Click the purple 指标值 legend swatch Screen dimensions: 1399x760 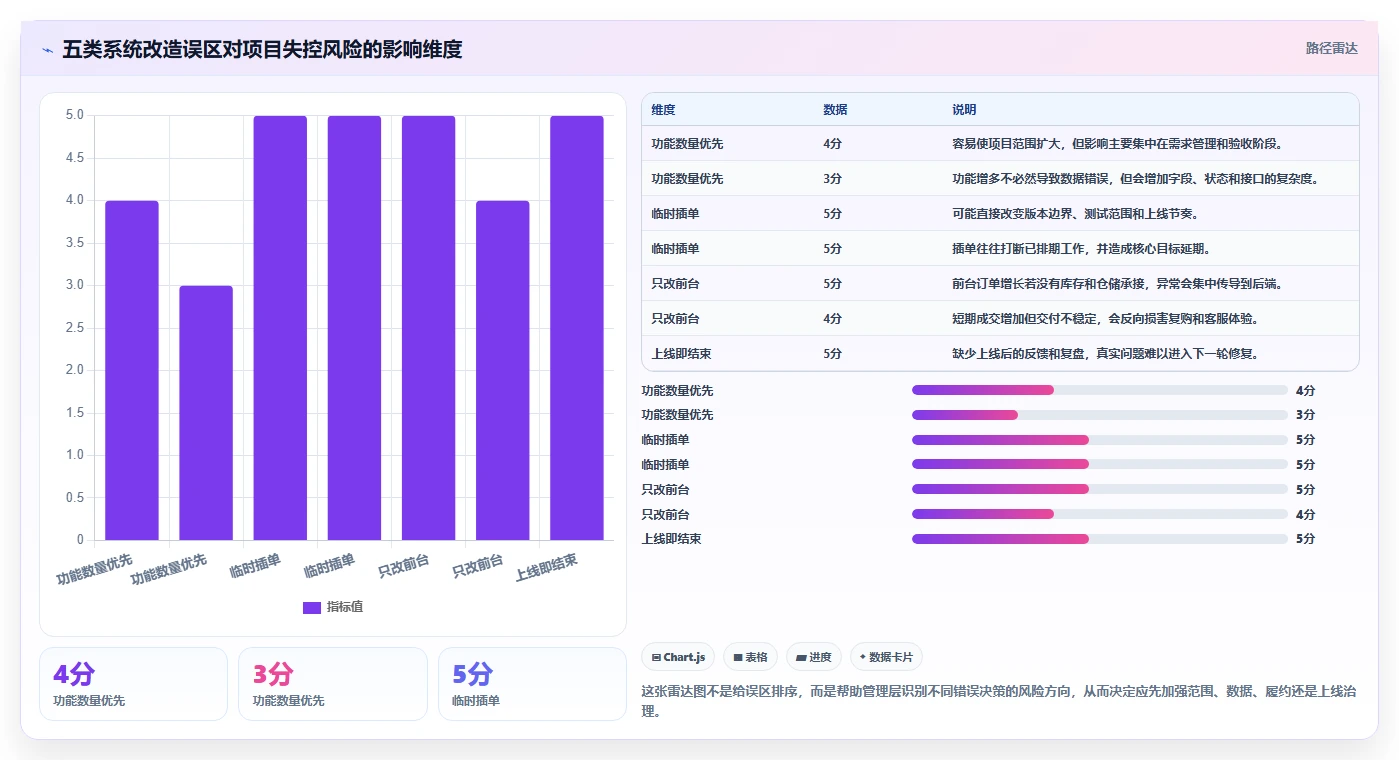(312, 607)
